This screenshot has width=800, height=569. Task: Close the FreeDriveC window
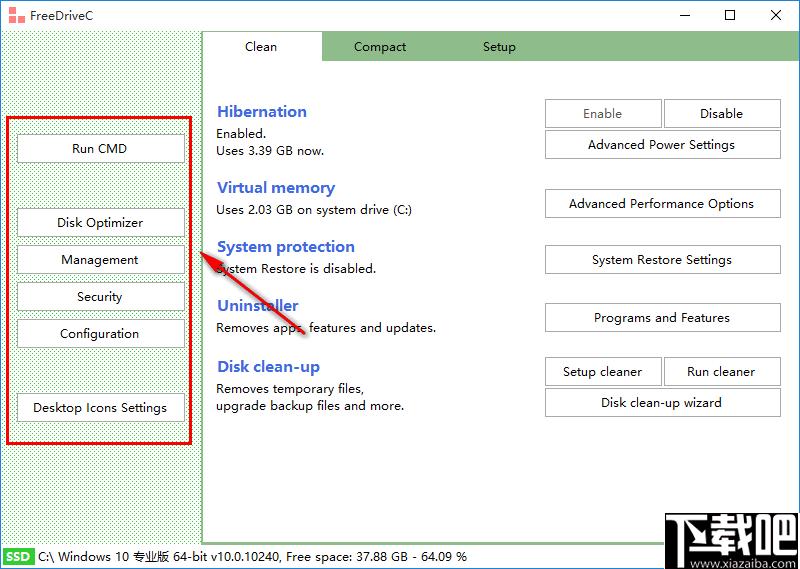776,15
